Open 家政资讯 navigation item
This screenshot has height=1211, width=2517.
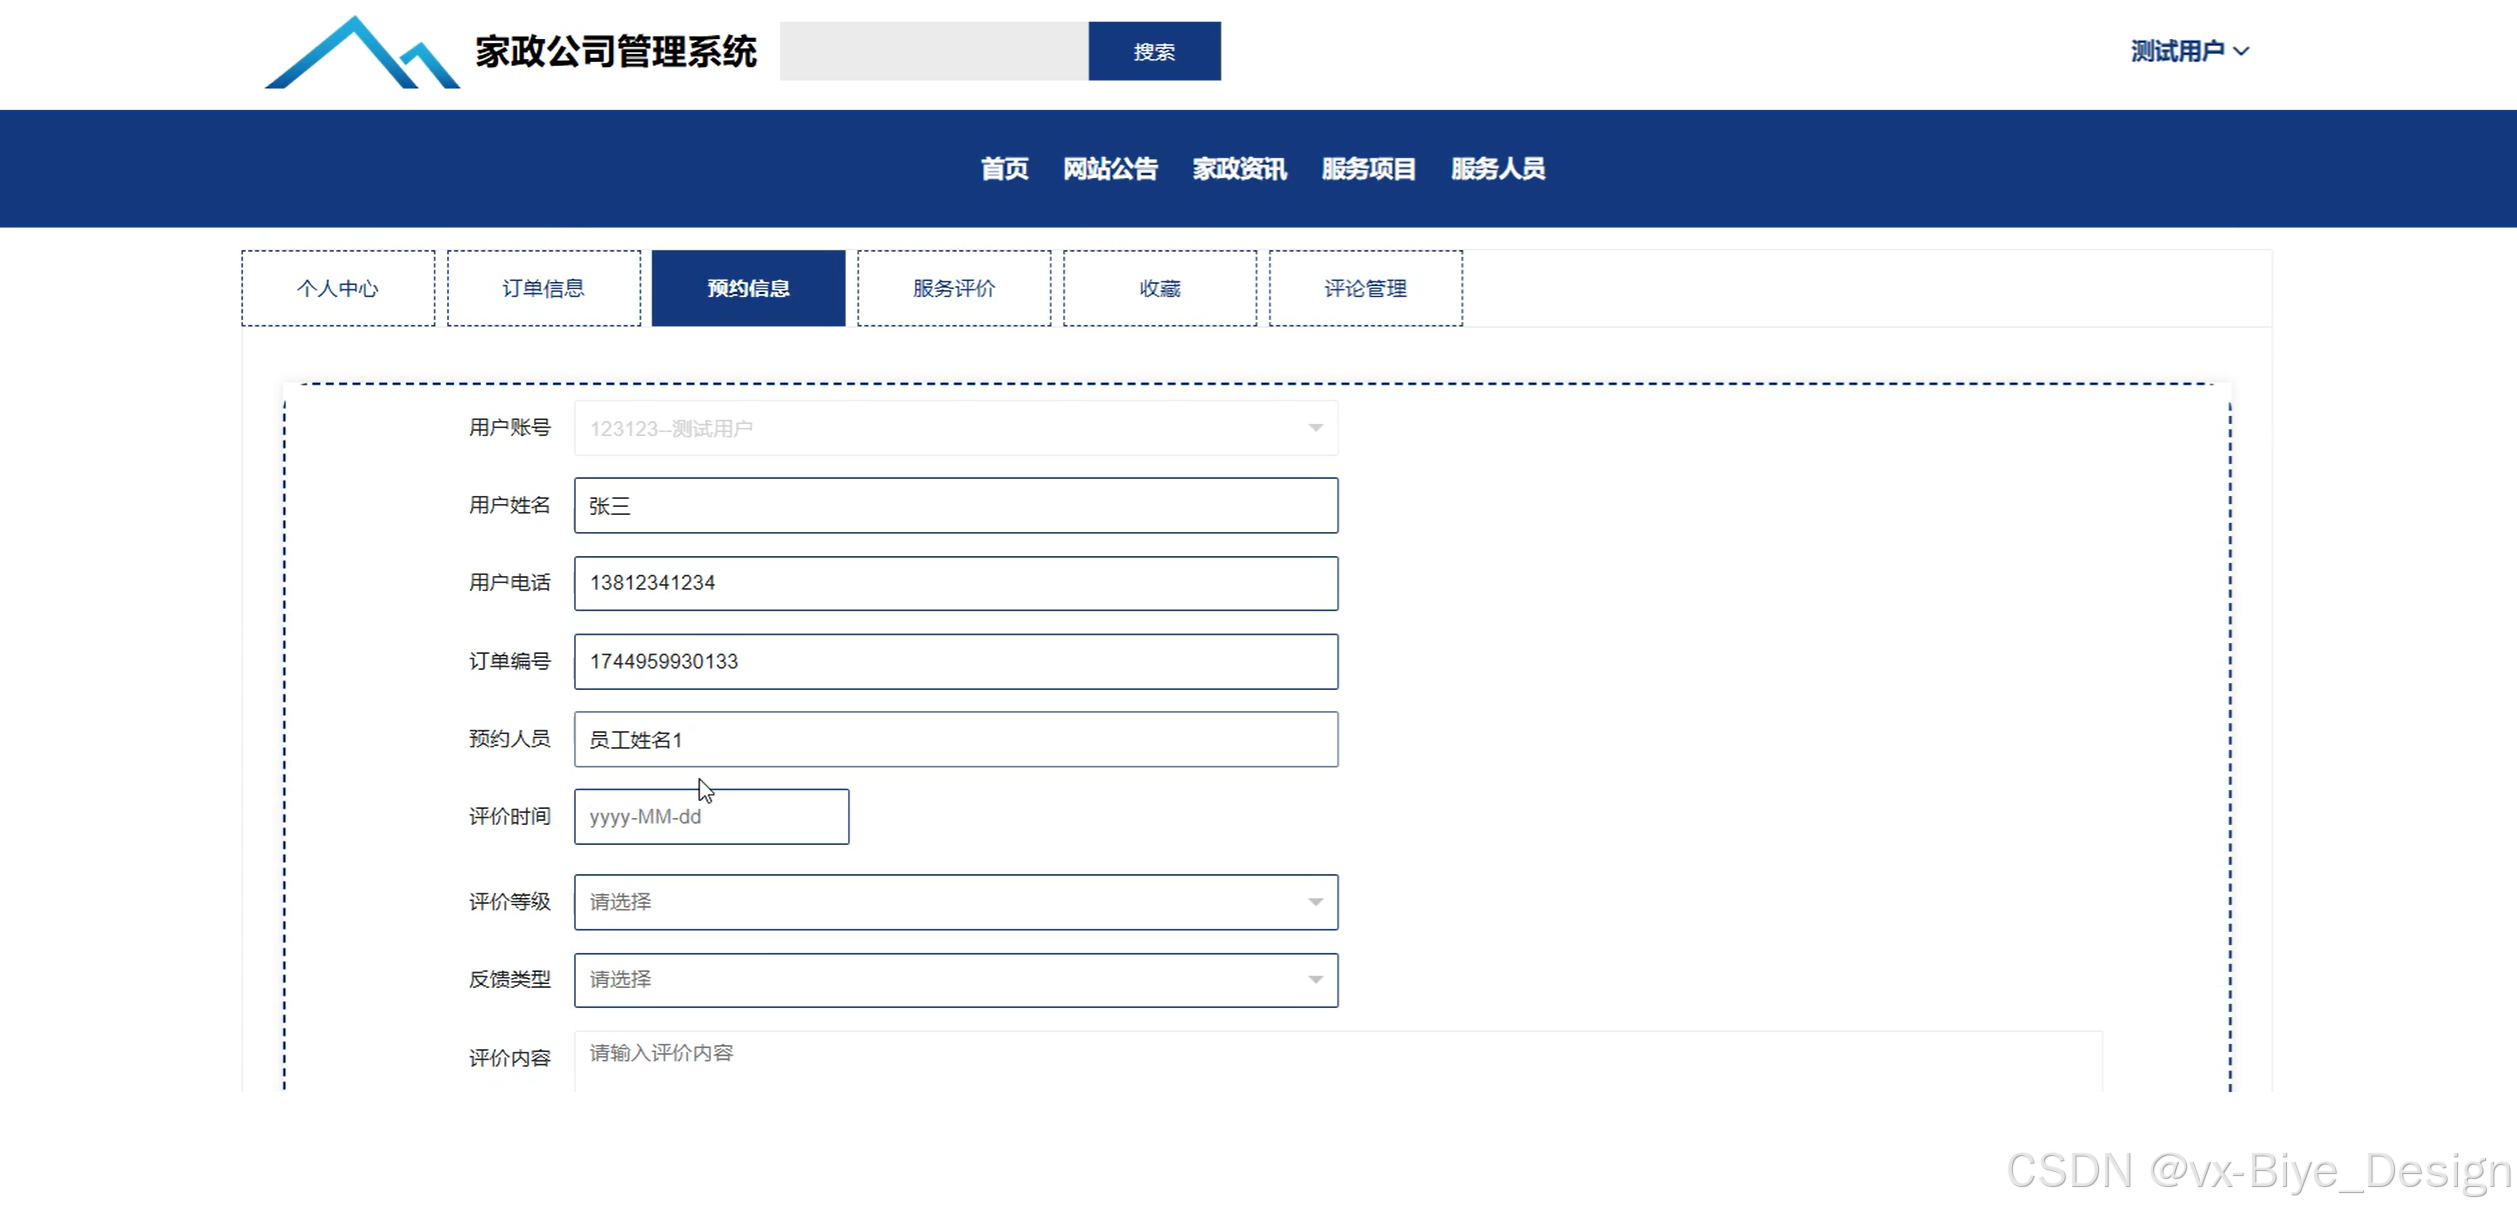click(x=1239, y=169)
